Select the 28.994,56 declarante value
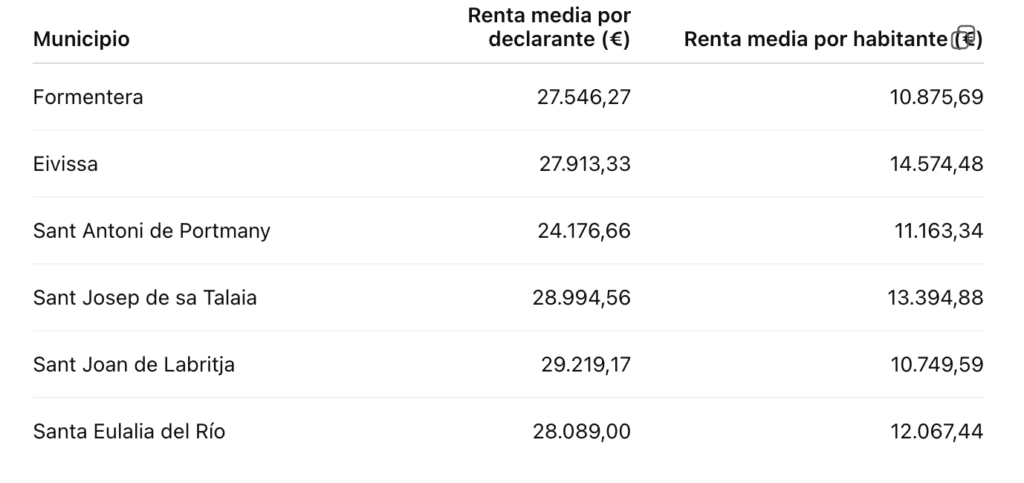The height and width of the screenshot is (483, 1024). (x=585, y=298)
